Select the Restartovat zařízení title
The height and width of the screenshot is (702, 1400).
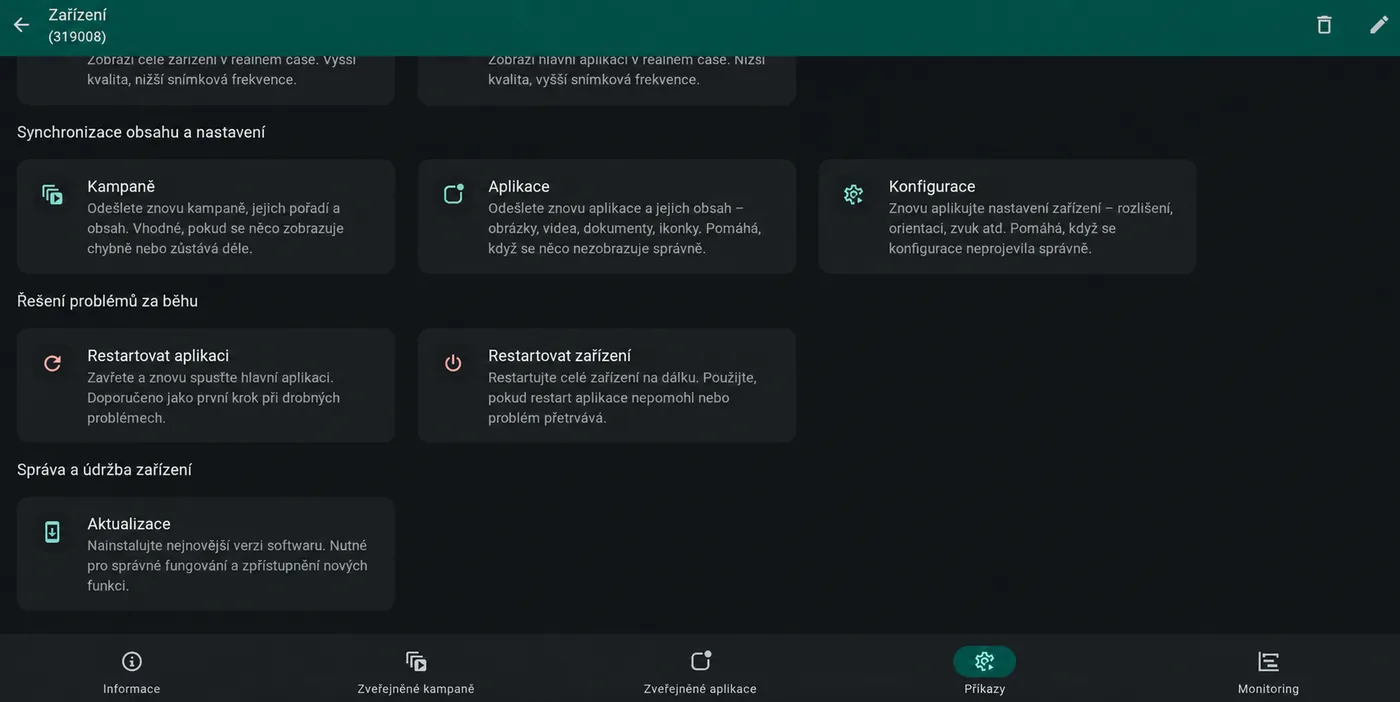click(x=559, y=355)
